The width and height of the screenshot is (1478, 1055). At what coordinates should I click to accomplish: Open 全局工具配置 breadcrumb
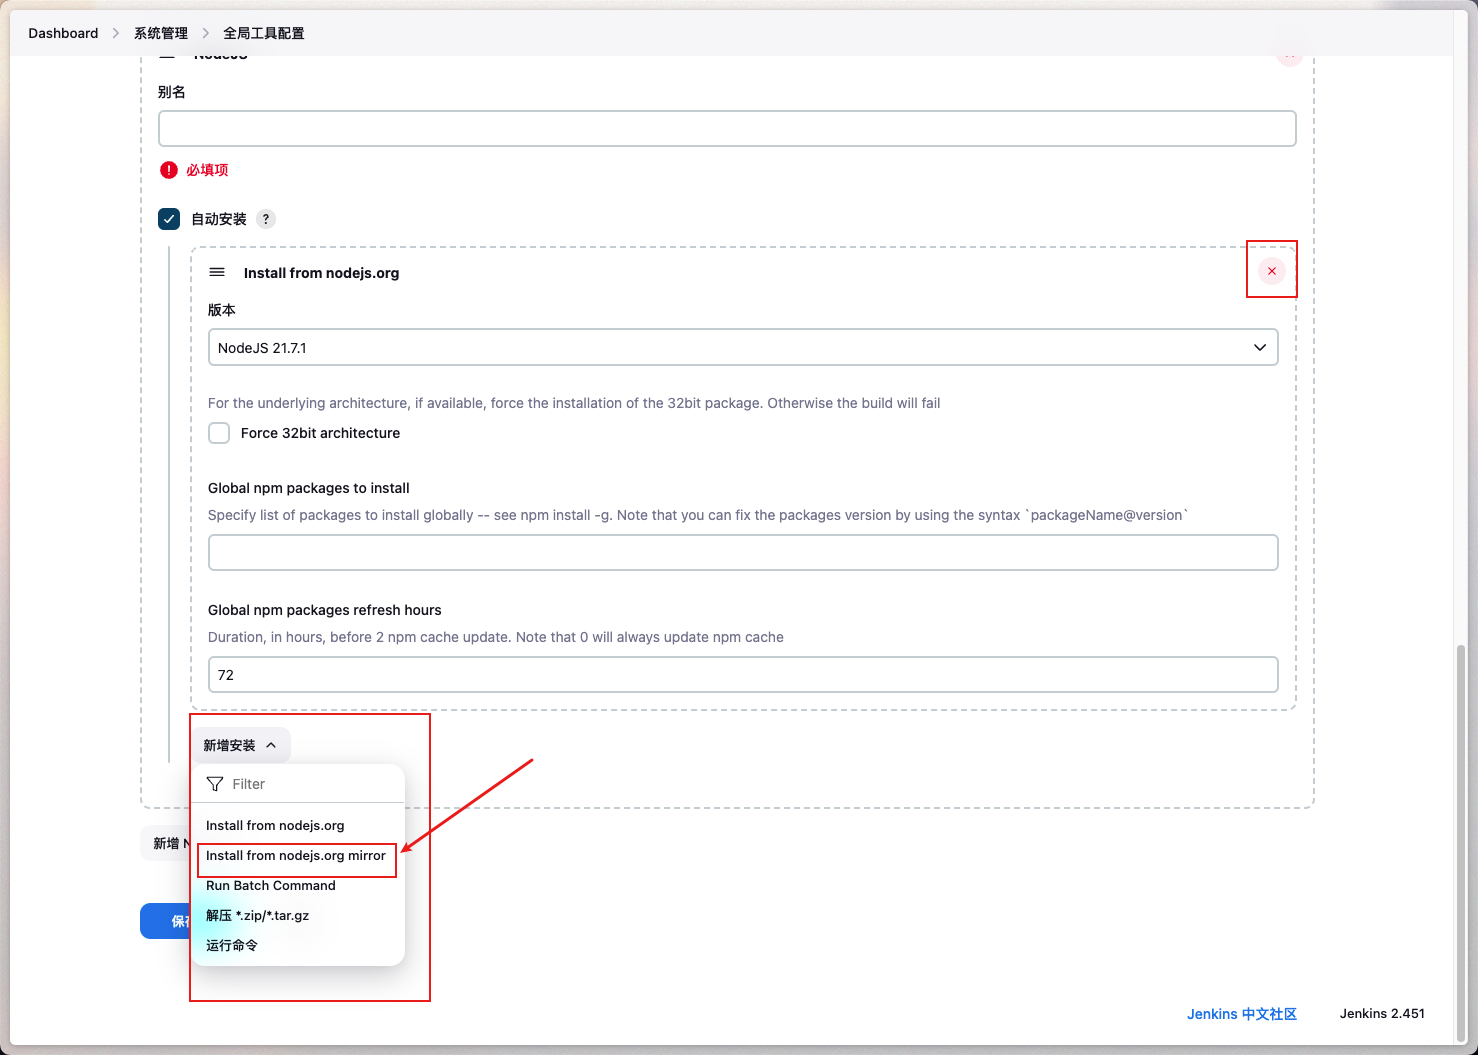264,33
